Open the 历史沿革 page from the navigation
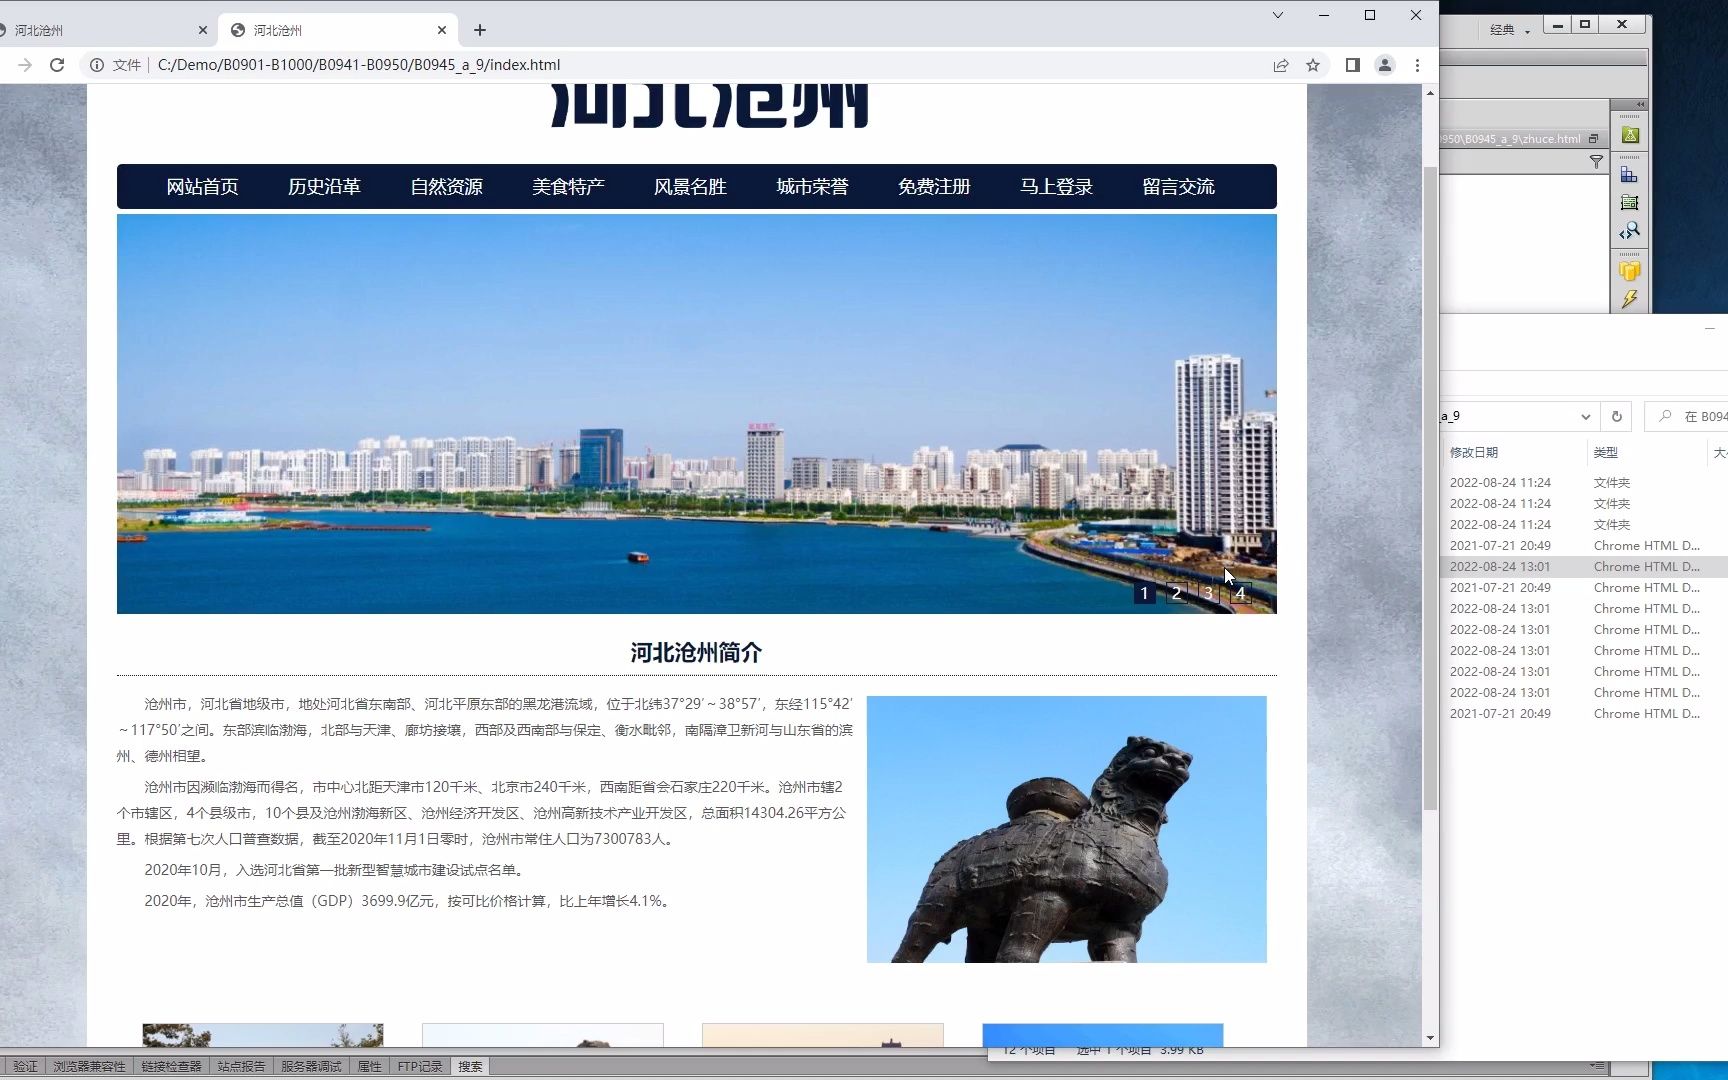 pyautogui.click(x=324, y=186)
